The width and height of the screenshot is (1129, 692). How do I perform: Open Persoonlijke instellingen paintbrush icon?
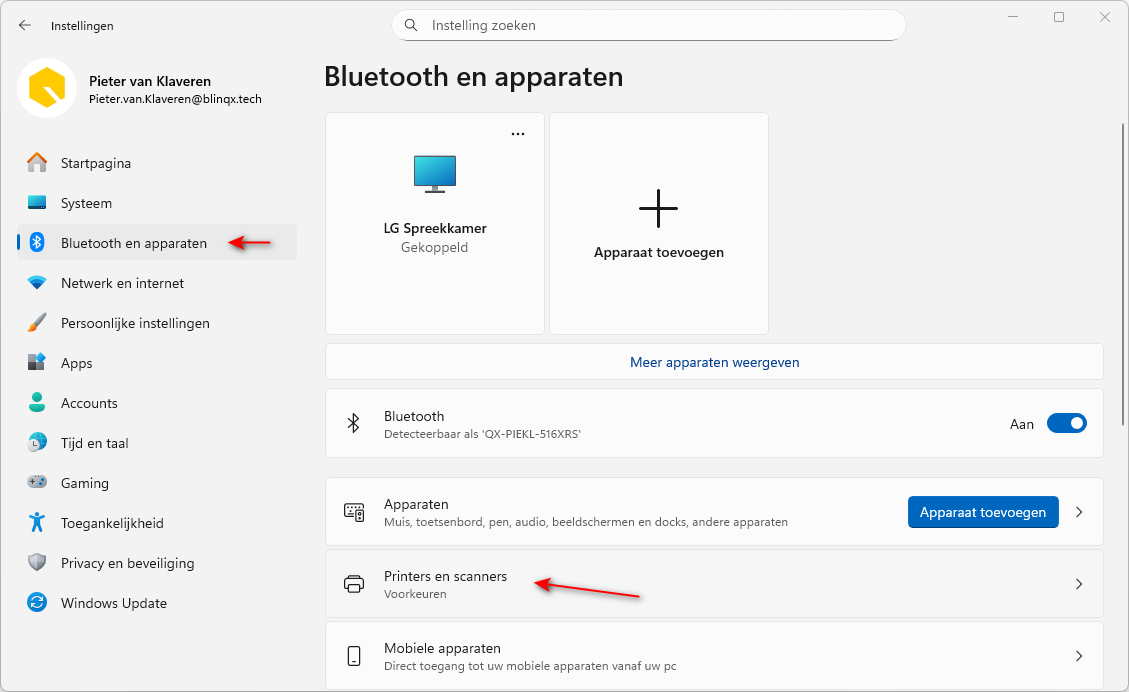37,323
